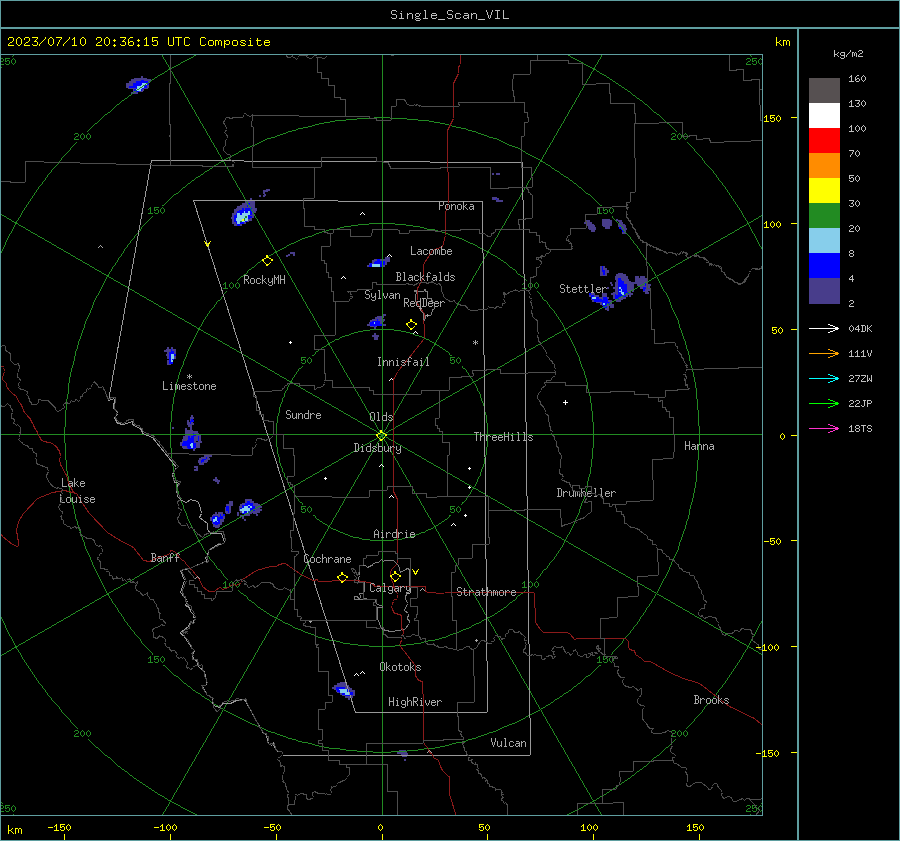900x841 pixels.
Task: Click the Olds town label
Action: coord(381,417)
